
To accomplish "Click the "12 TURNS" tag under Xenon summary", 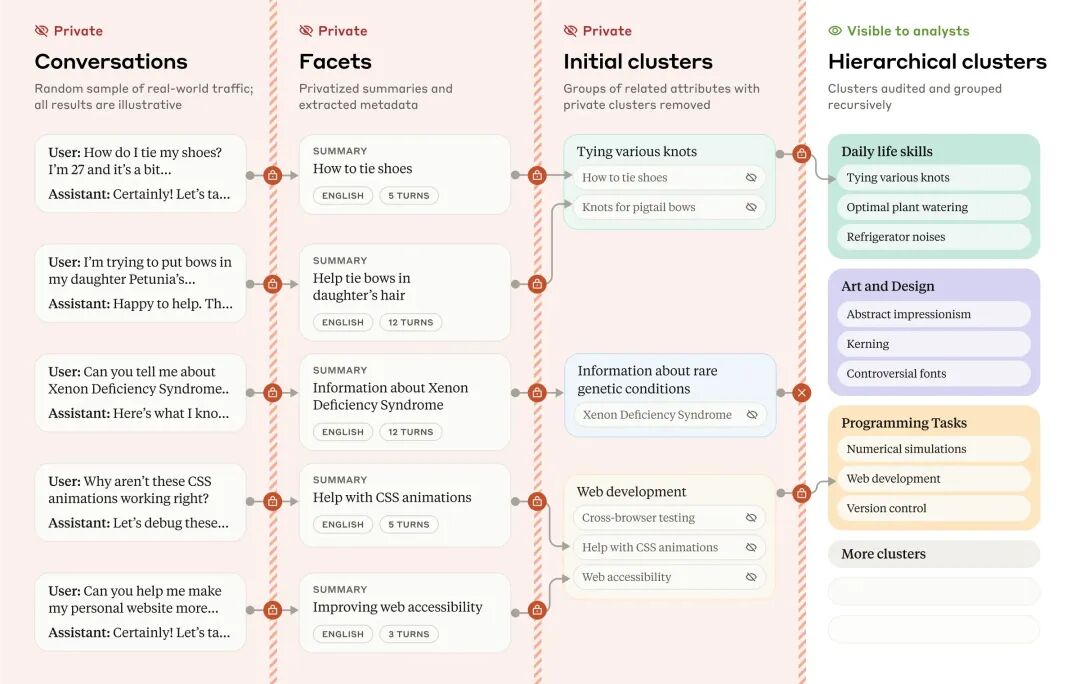I will click(410, 432).
